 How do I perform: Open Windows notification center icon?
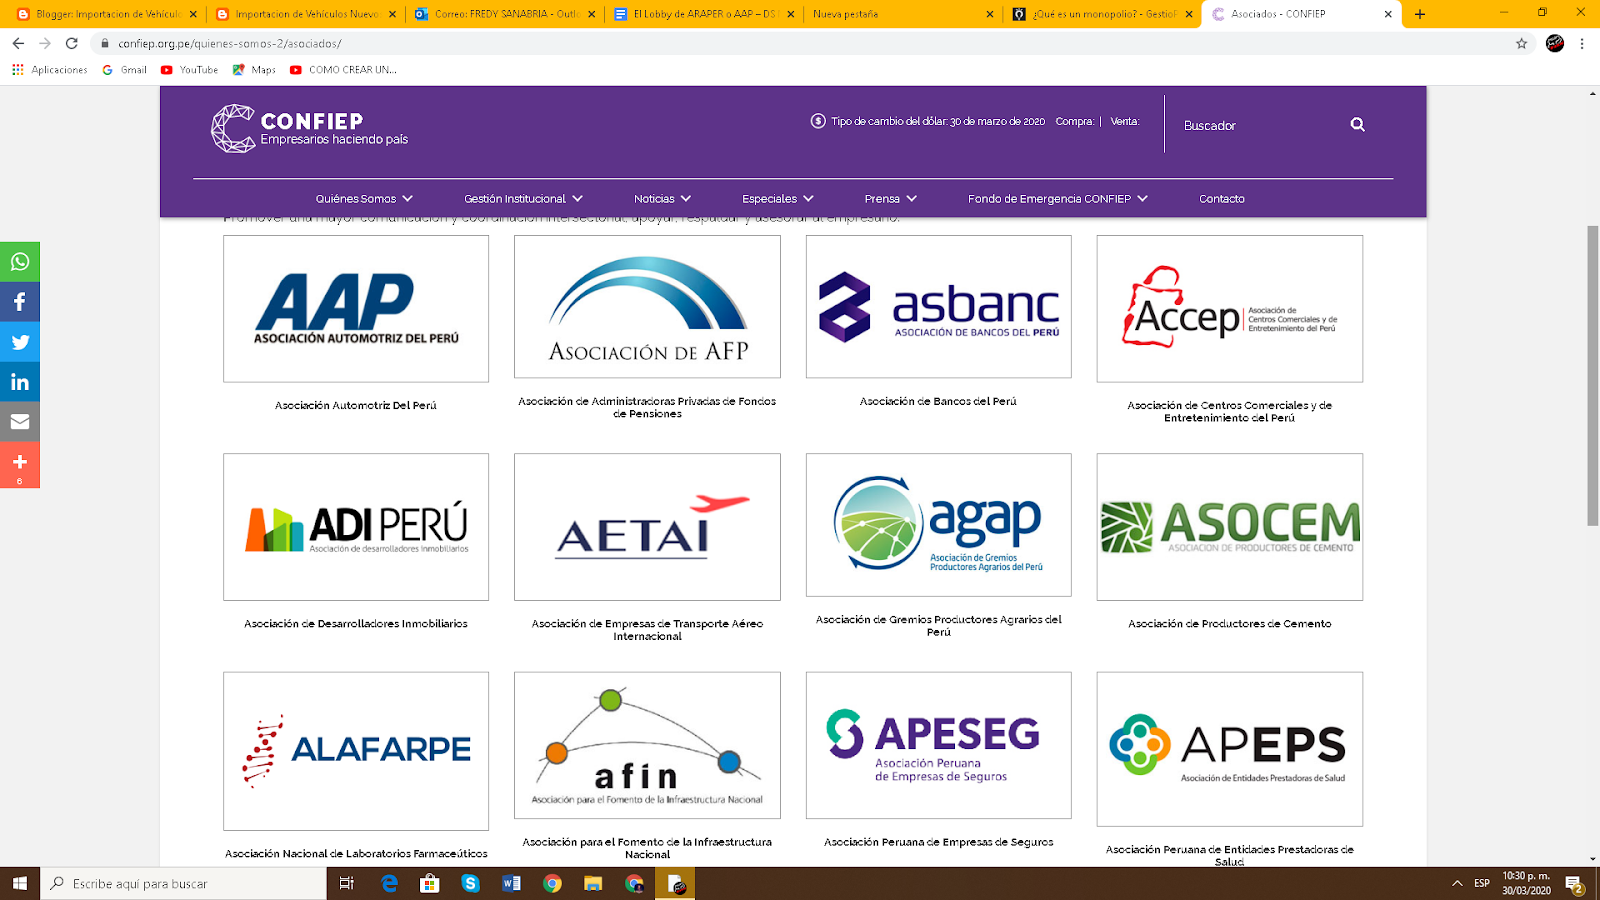tap(1574, 884)
